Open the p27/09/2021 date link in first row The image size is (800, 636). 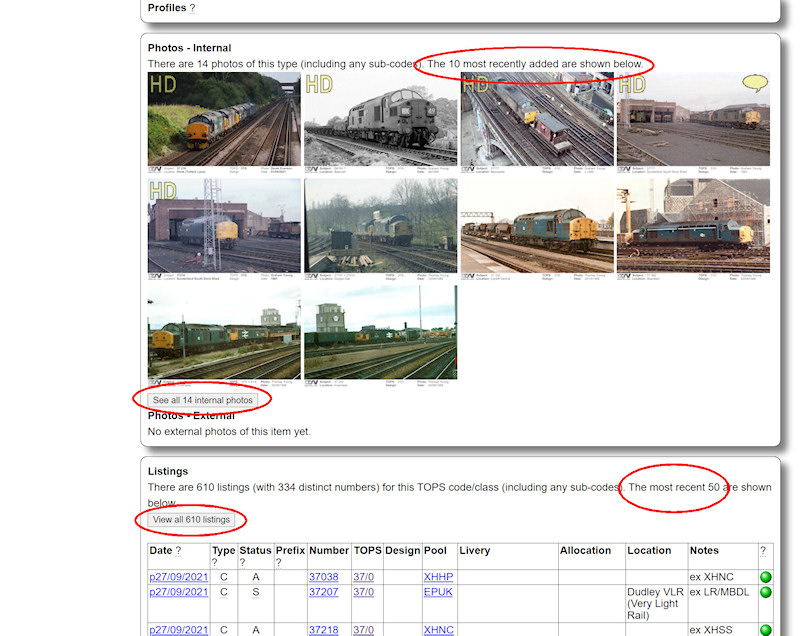pos(178,577)
